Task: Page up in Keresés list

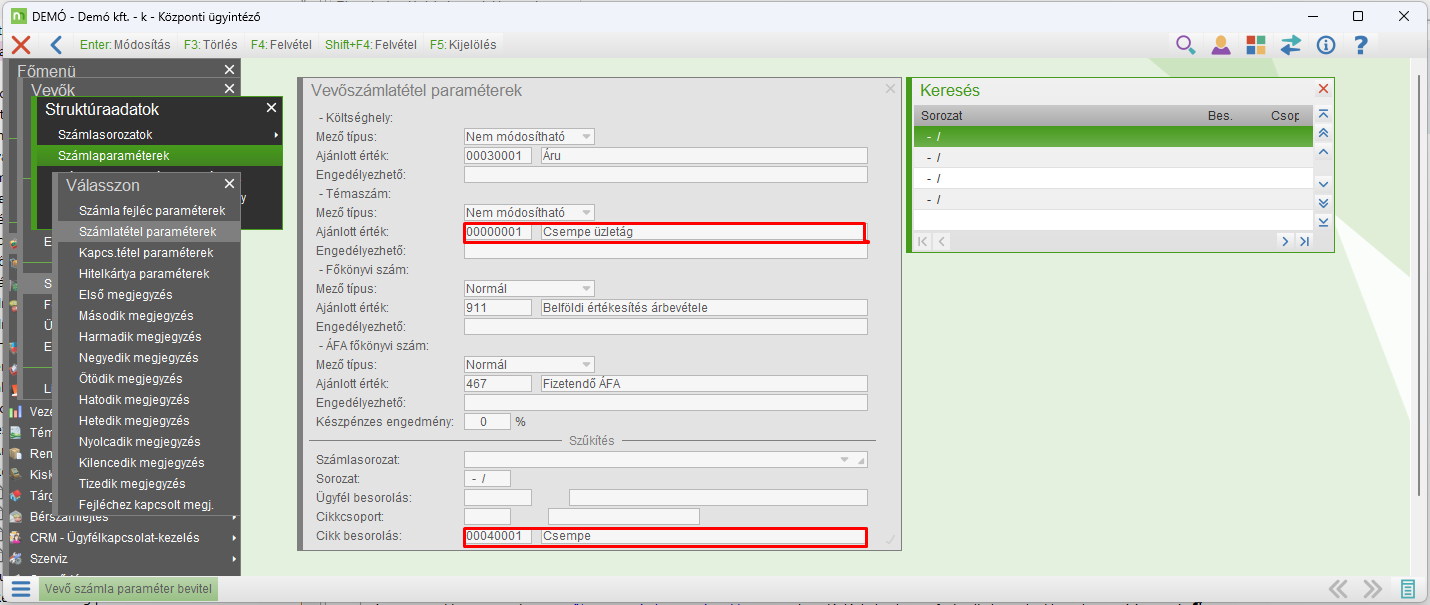Action: [x=1323, y=133]
